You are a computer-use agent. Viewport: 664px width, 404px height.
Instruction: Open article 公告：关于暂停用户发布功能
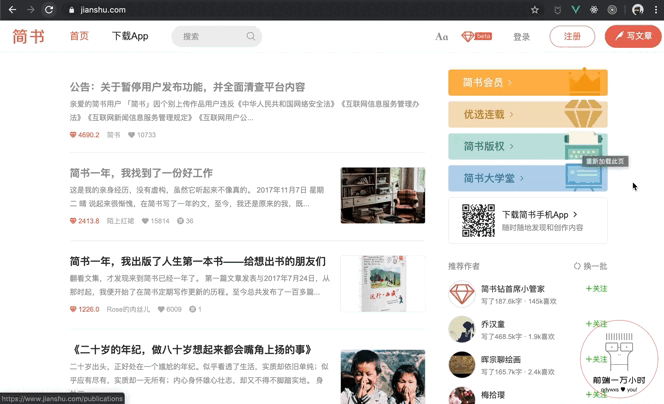pyautogui.click(x=187, y=87)
